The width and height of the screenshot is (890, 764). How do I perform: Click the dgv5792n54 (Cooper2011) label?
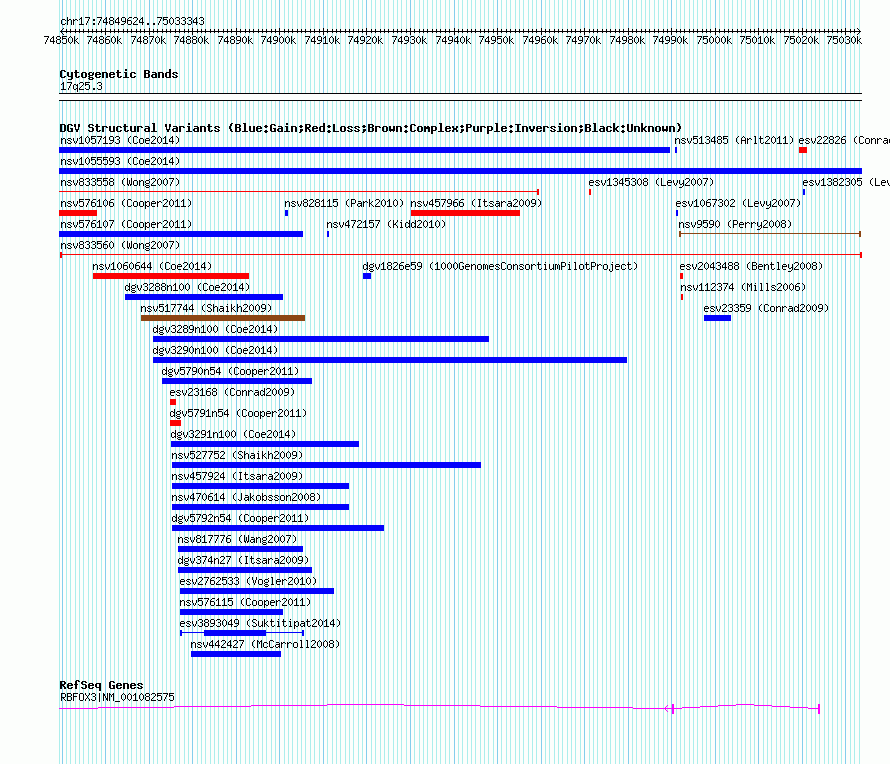(x=240, y=518)
